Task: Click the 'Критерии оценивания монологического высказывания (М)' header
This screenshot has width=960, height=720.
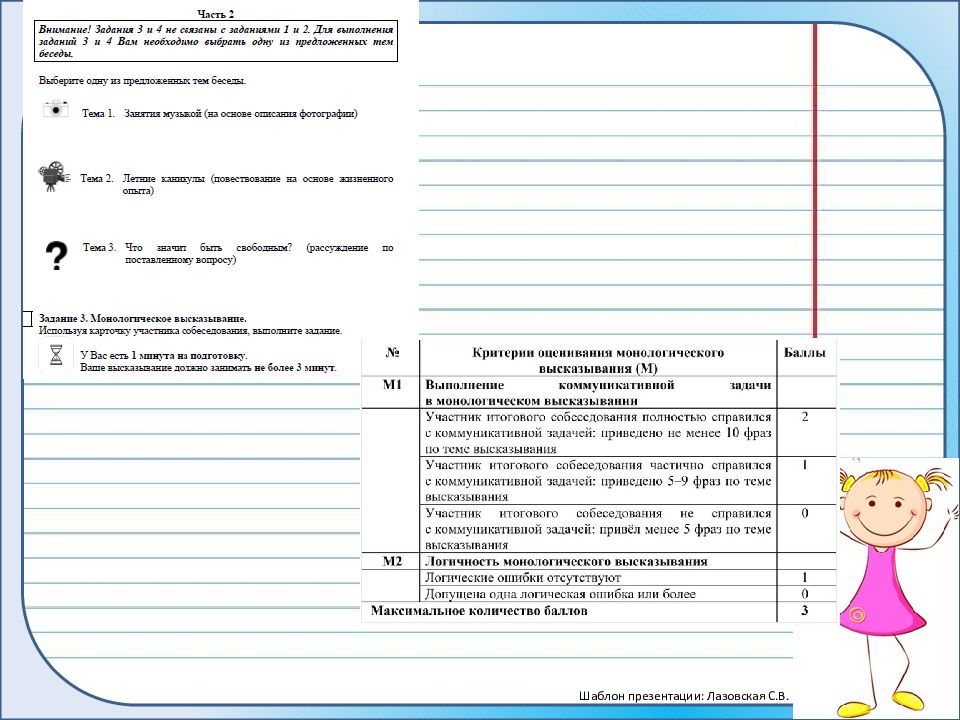Action: tap(598, 361)
